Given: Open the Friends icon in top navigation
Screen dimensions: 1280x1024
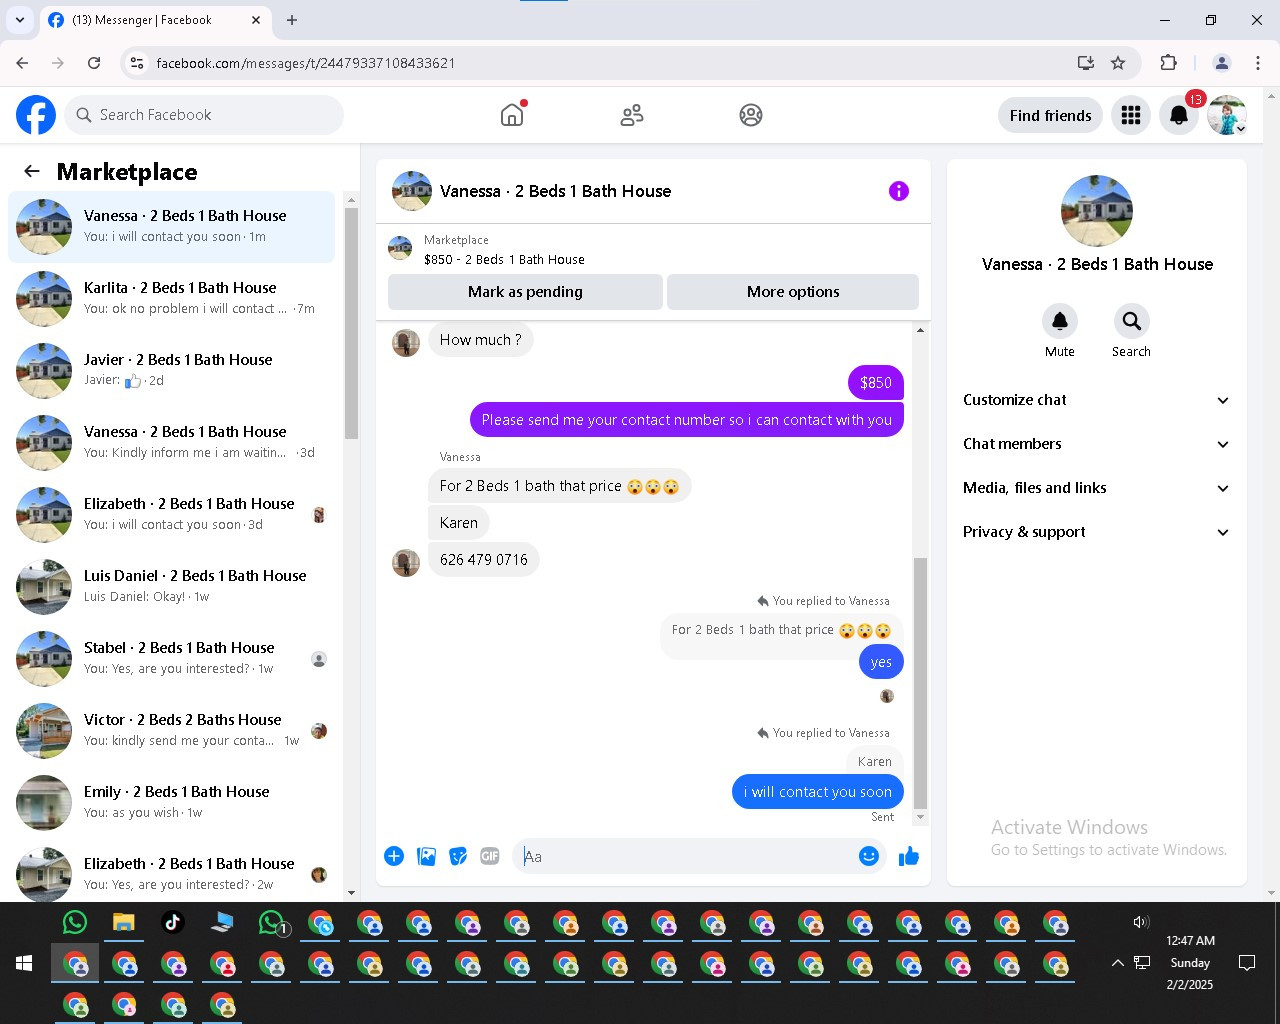Looking at the screenshot, I should point(632,115).
